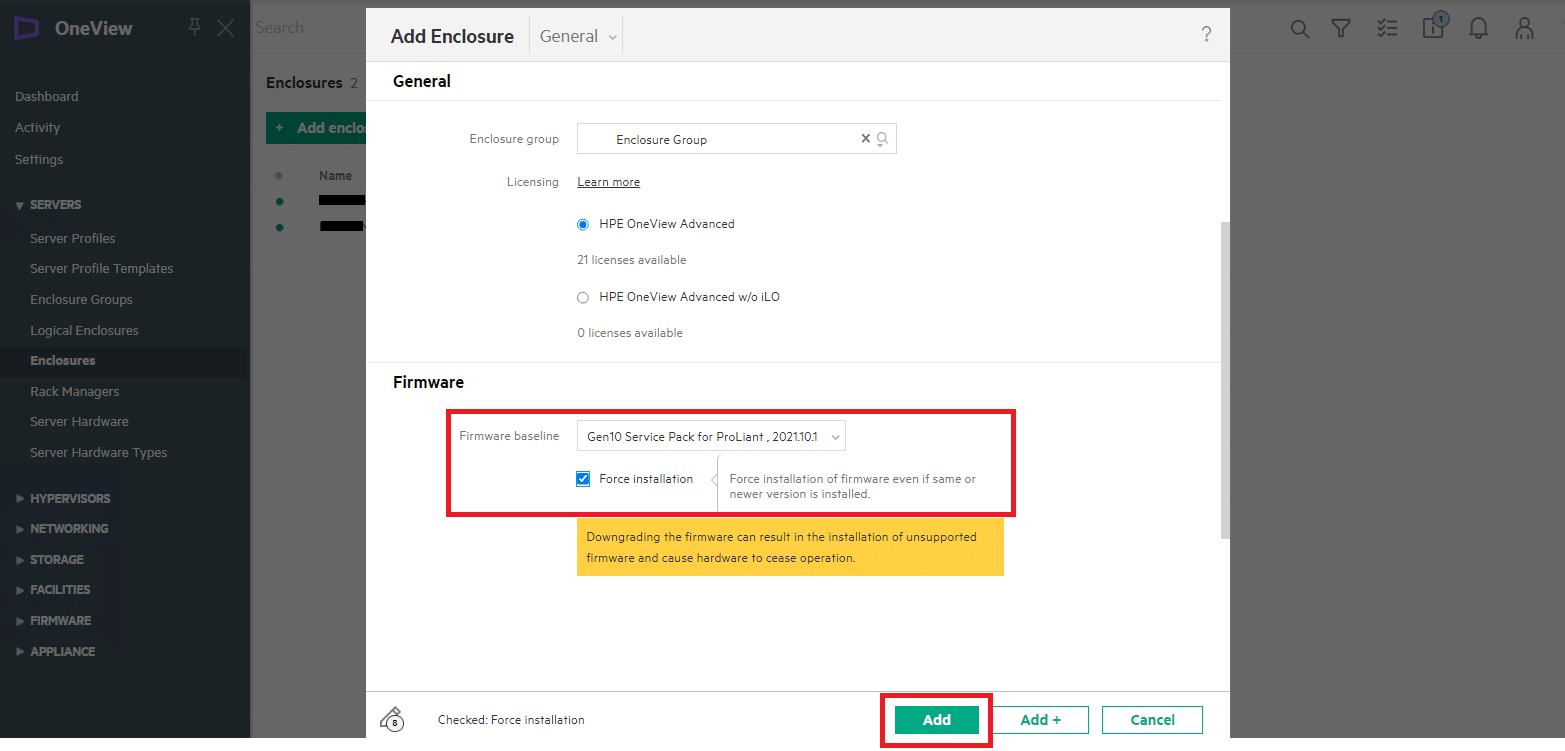1565x751 pixels.
Task: Open the change-tracking pencil icon in dialog footer
Action: point(391,719)
